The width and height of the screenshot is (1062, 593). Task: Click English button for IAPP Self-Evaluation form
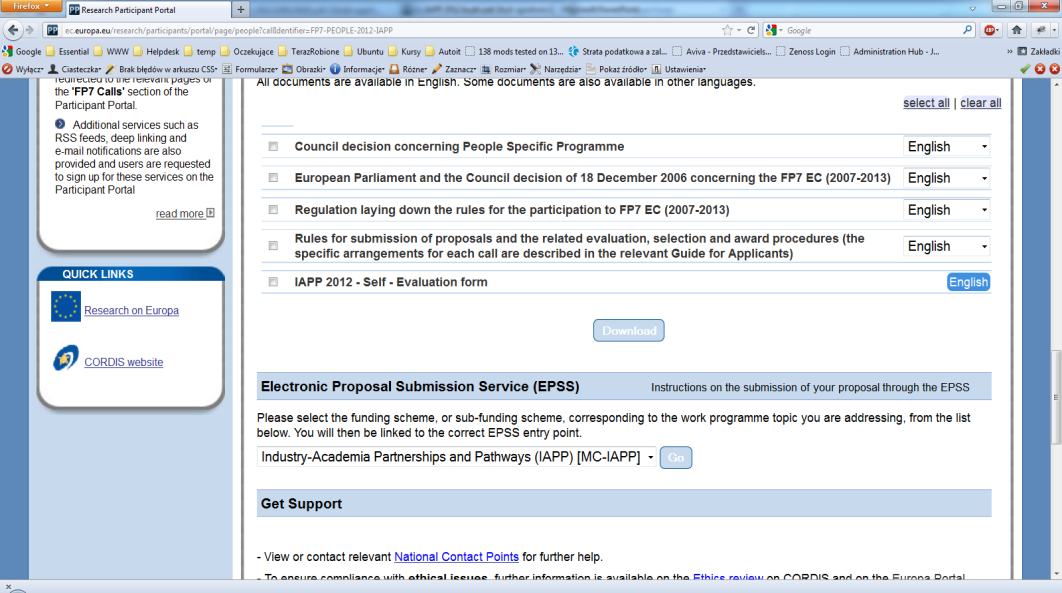point(968,282)
